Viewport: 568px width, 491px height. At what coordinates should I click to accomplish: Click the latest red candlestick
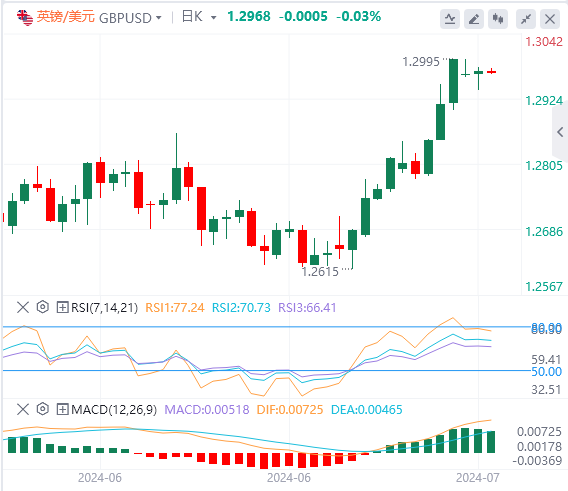point(491,71)
